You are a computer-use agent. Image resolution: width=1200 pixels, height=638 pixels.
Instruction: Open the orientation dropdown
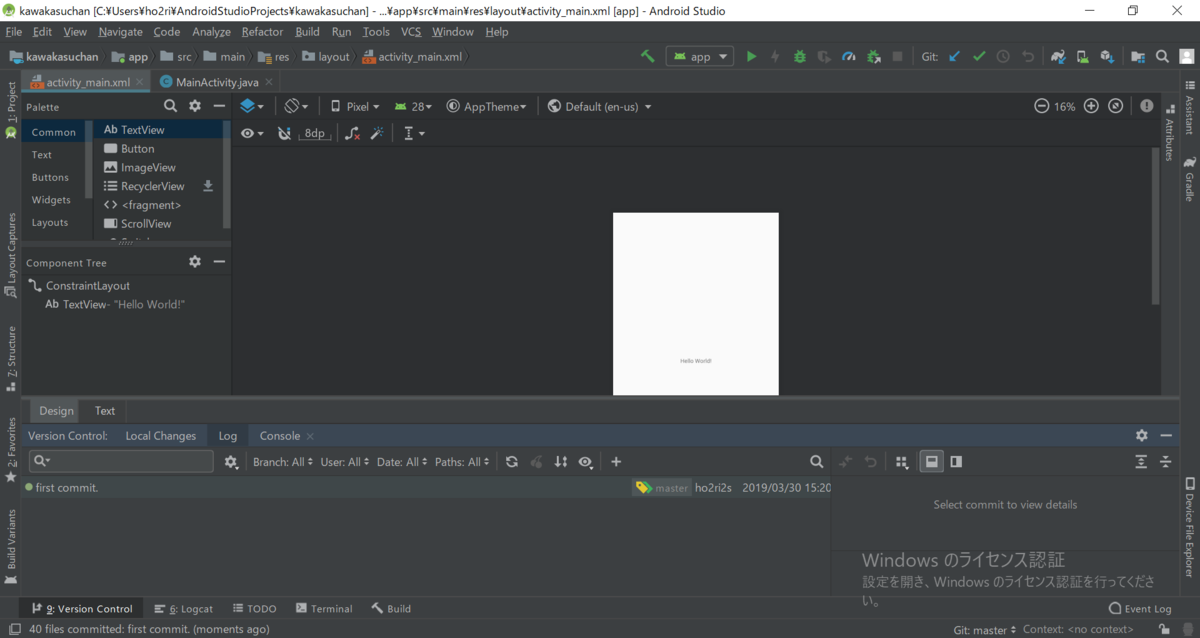pos(297,106)
